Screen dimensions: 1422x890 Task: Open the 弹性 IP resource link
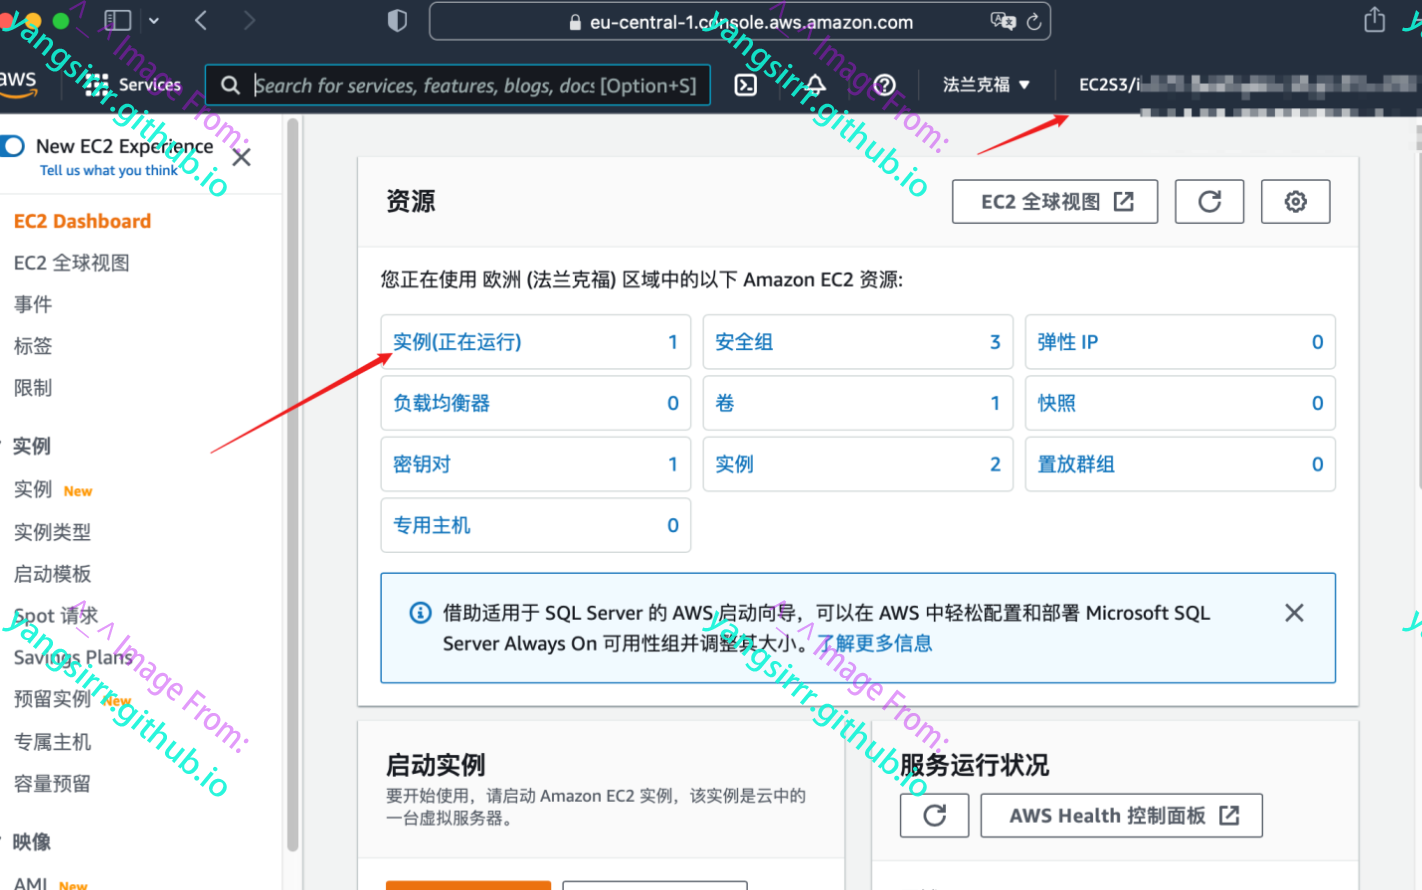(1067, 342)
